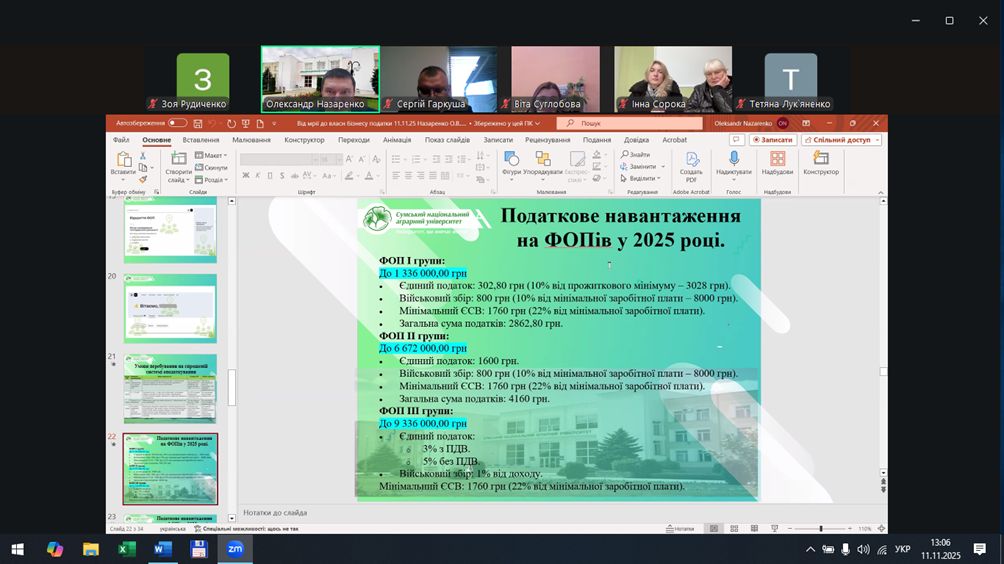Click the Знайти find button
The height and width of the screenshot is (564, 1004).
click(636, 155)
